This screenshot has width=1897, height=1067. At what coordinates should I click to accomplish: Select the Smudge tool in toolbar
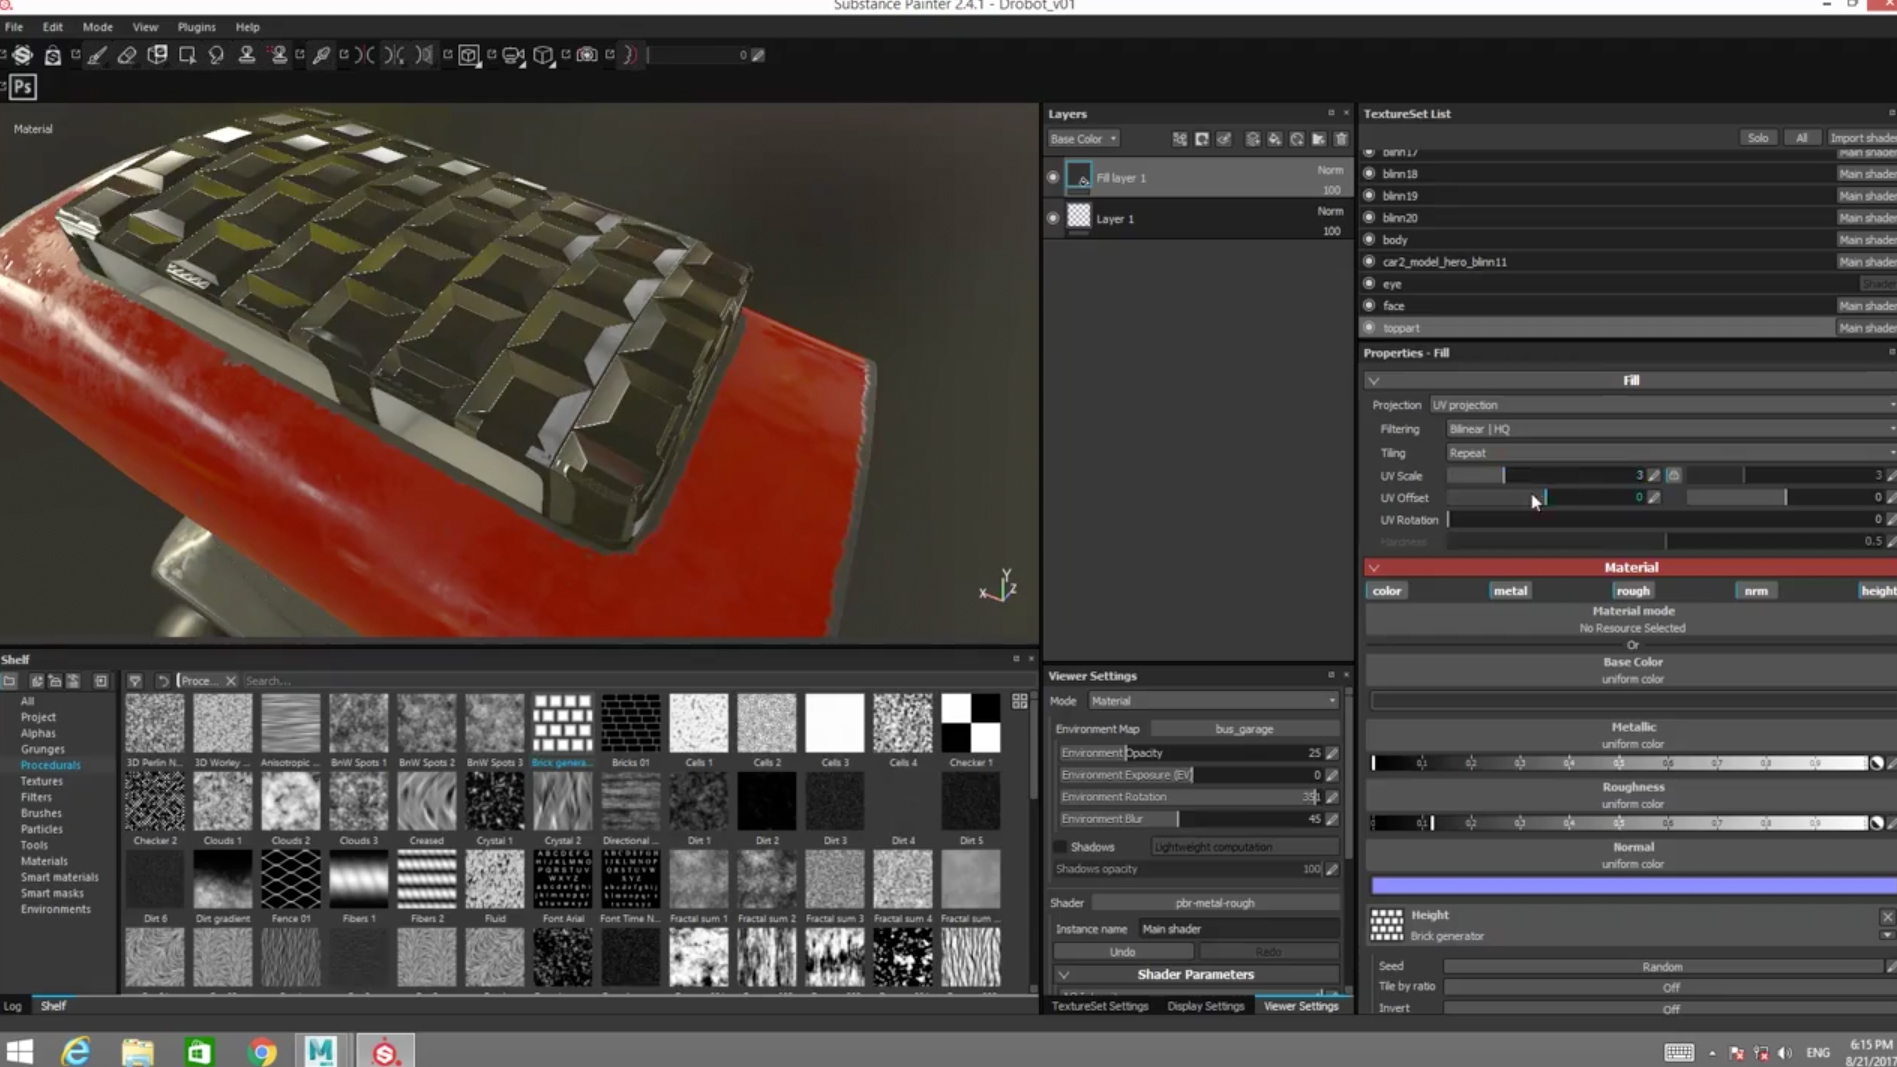(x=216, y=55)
